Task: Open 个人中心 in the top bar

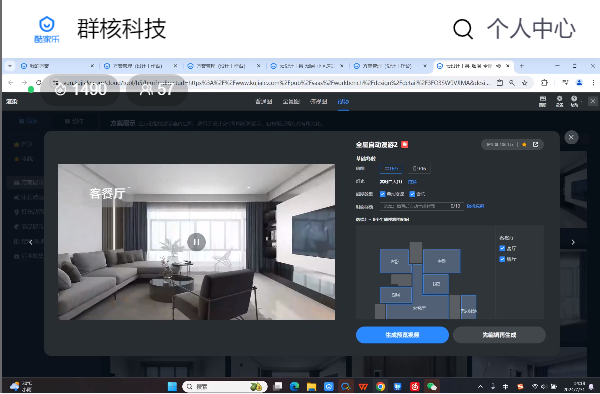Action: tap(531, 29)
